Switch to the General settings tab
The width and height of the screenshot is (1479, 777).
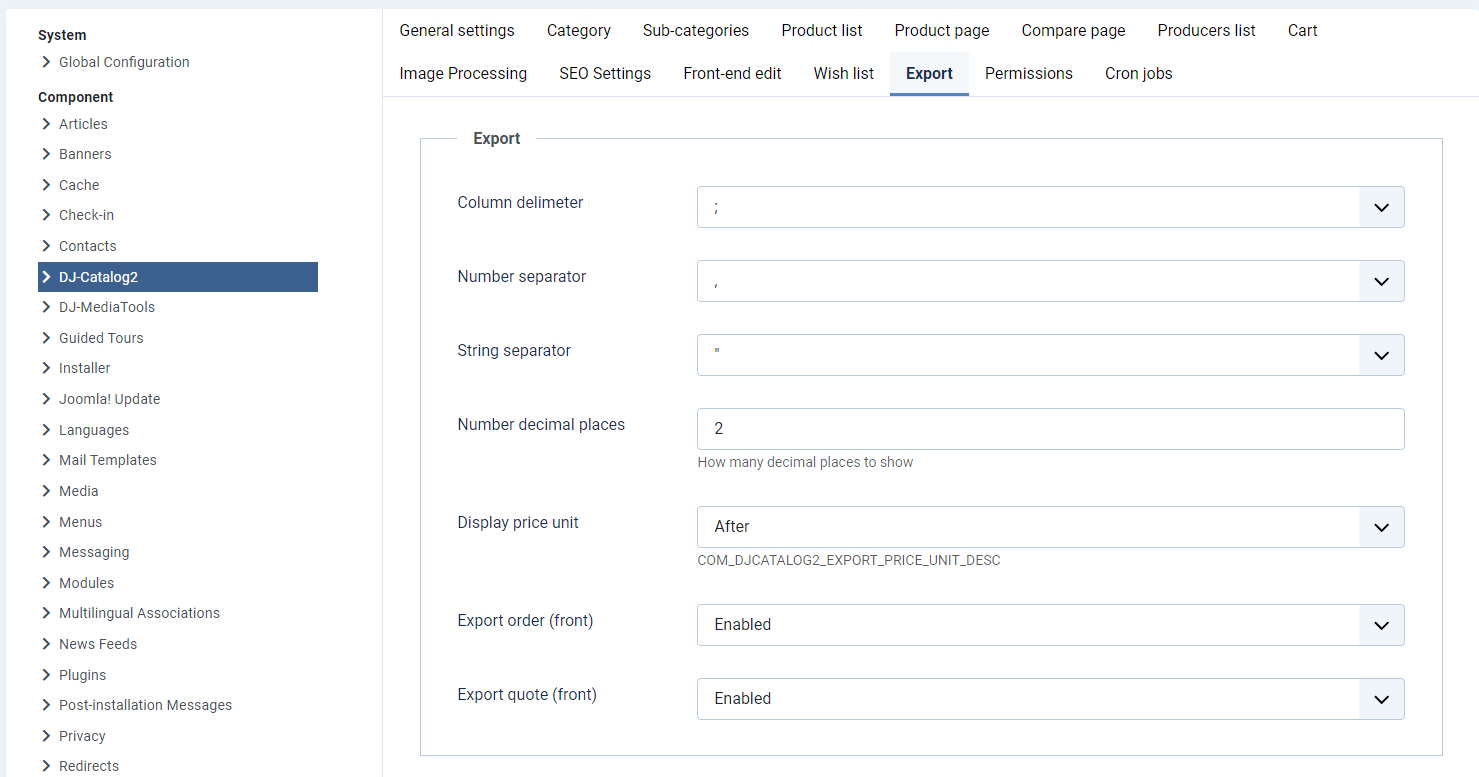(457, 30)
